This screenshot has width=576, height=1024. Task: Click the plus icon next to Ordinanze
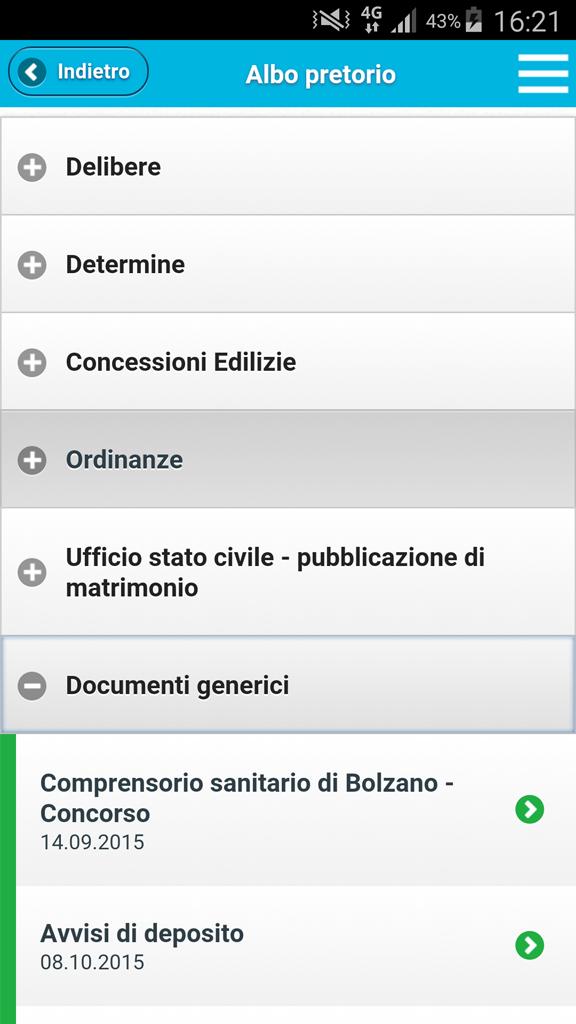32,460
